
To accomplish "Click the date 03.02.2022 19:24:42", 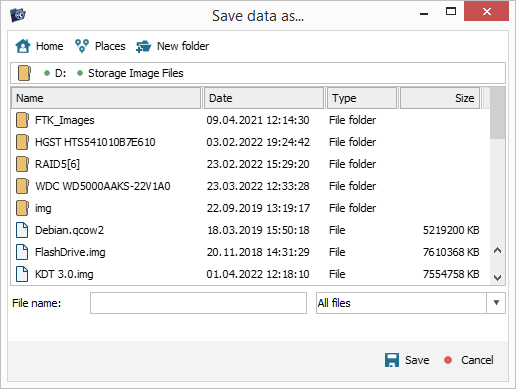I will click(258, 142).
